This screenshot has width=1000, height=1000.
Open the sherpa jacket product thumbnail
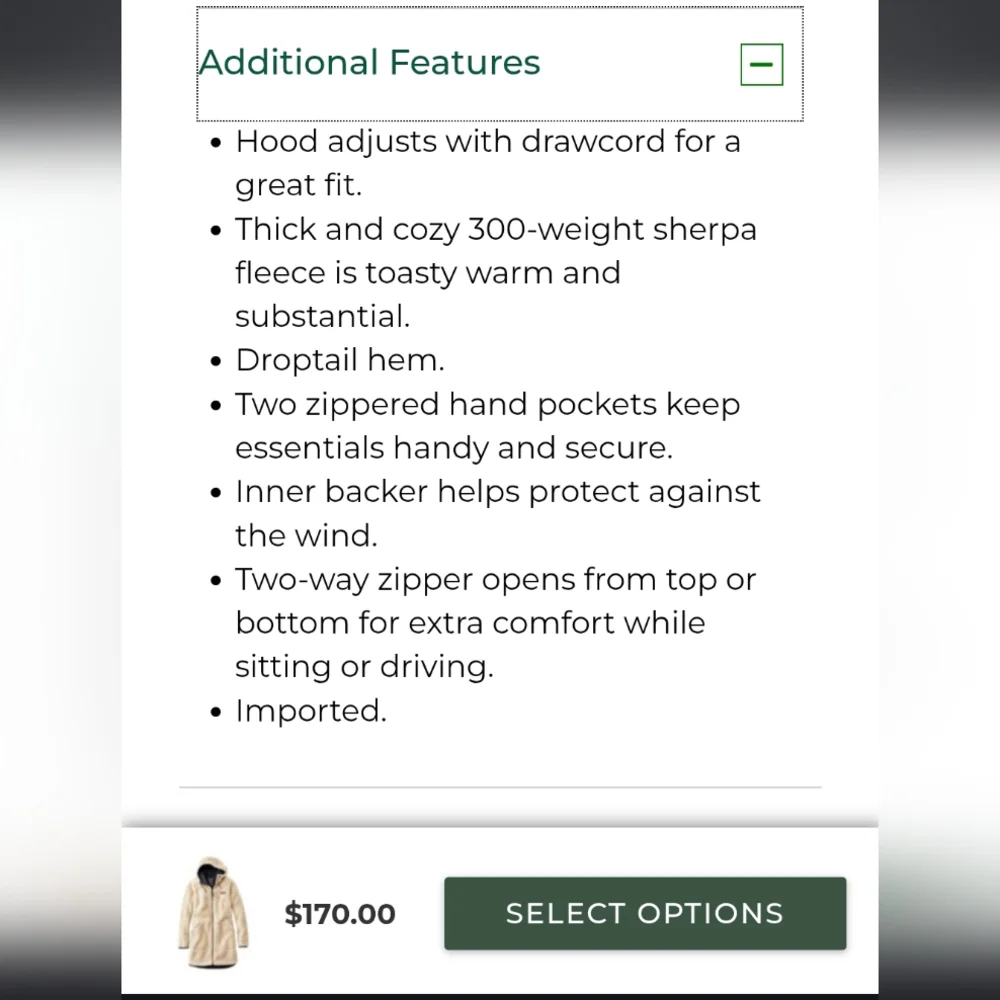tap(213, 913)
